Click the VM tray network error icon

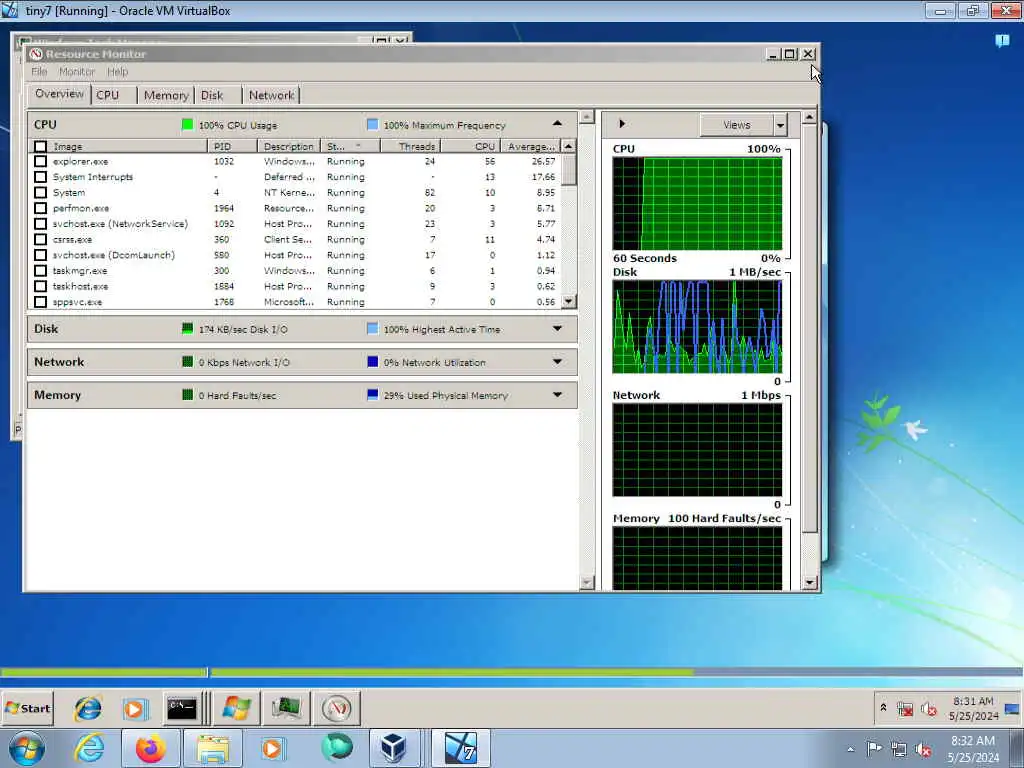pos(904,709)
